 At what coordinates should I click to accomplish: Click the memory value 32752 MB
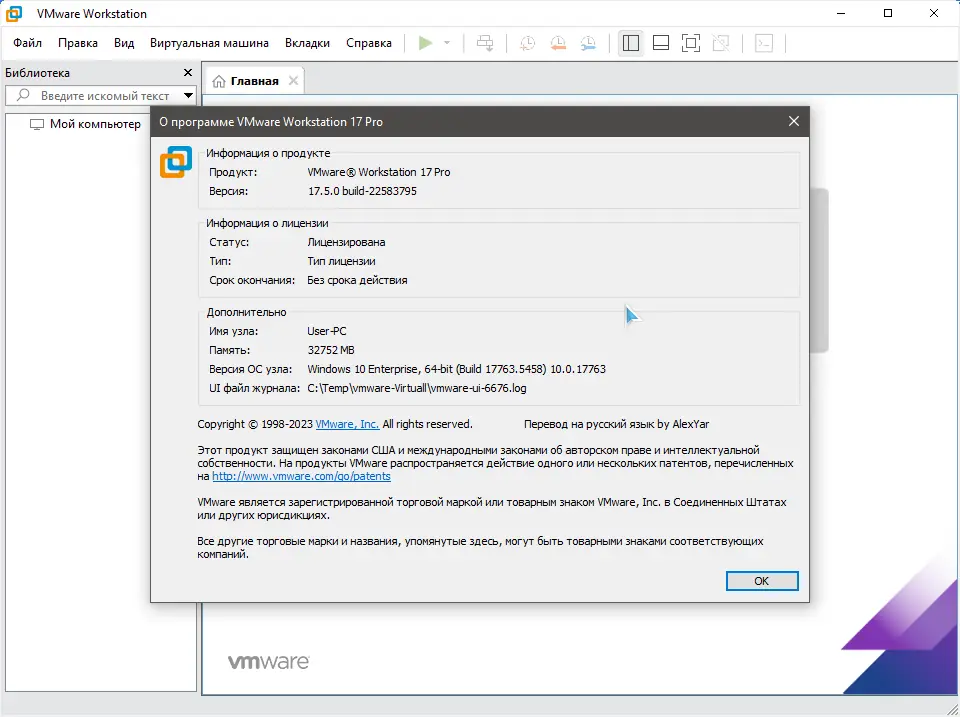click(331, 350)
